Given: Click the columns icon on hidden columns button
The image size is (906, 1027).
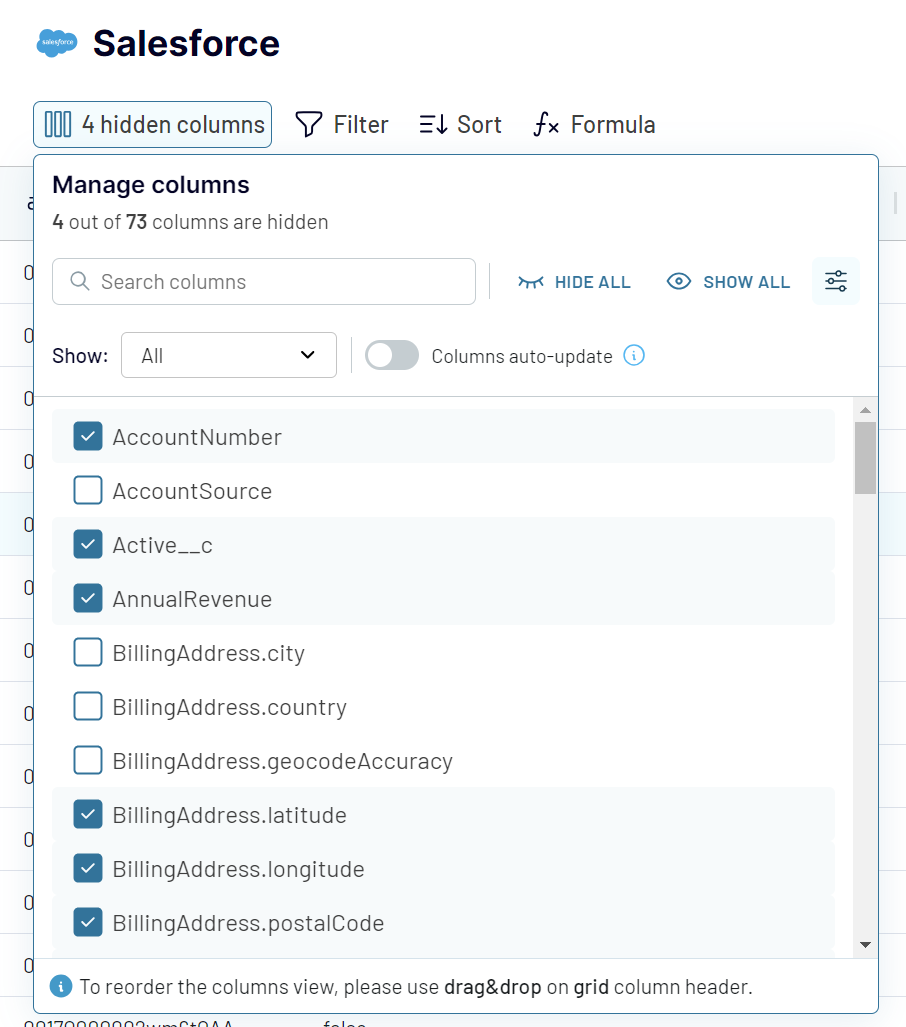Looking at the screenshot, I should [59, 124].
